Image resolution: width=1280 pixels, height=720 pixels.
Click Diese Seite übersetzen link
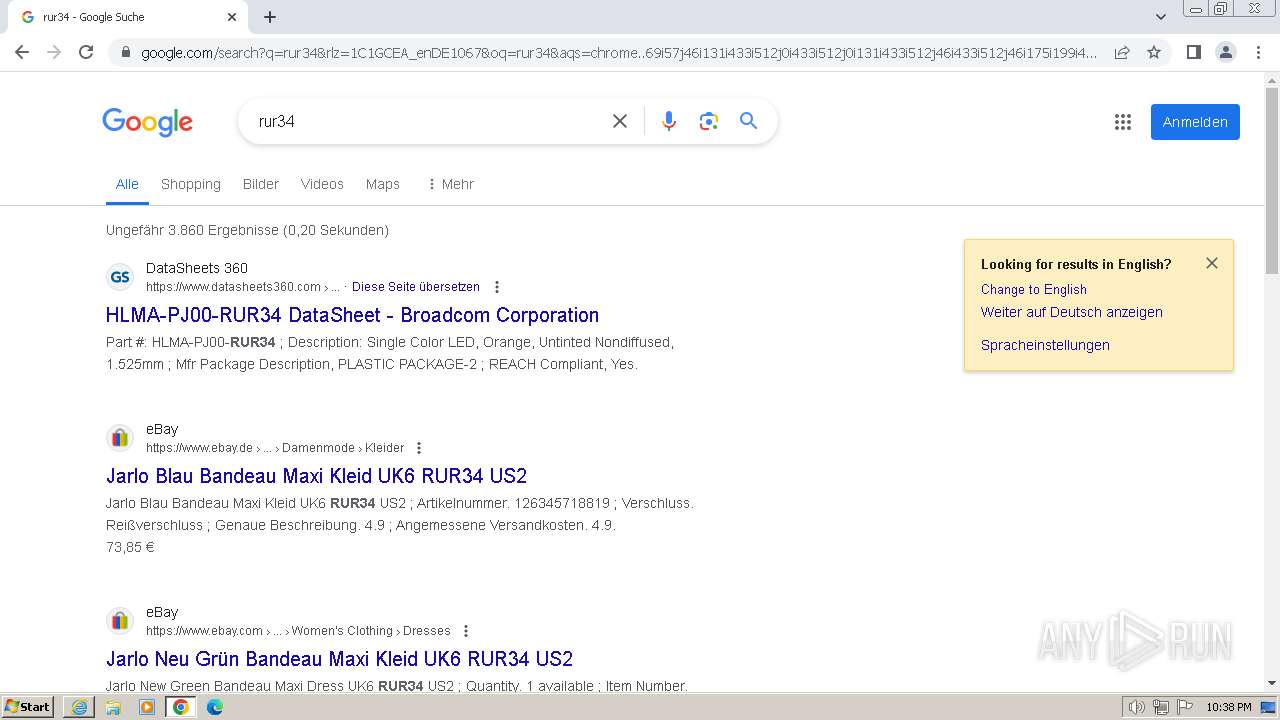coord(416,287)
